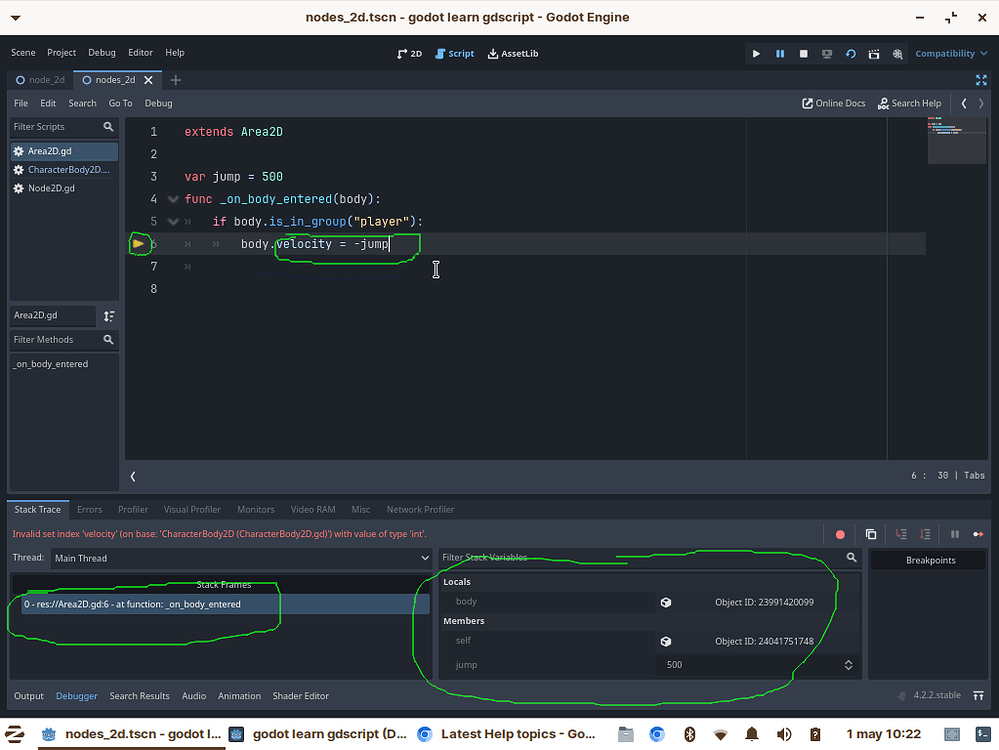
Task: Select CharacterBody2D.gd in the scripts list
Action: (x=66, y=169)
